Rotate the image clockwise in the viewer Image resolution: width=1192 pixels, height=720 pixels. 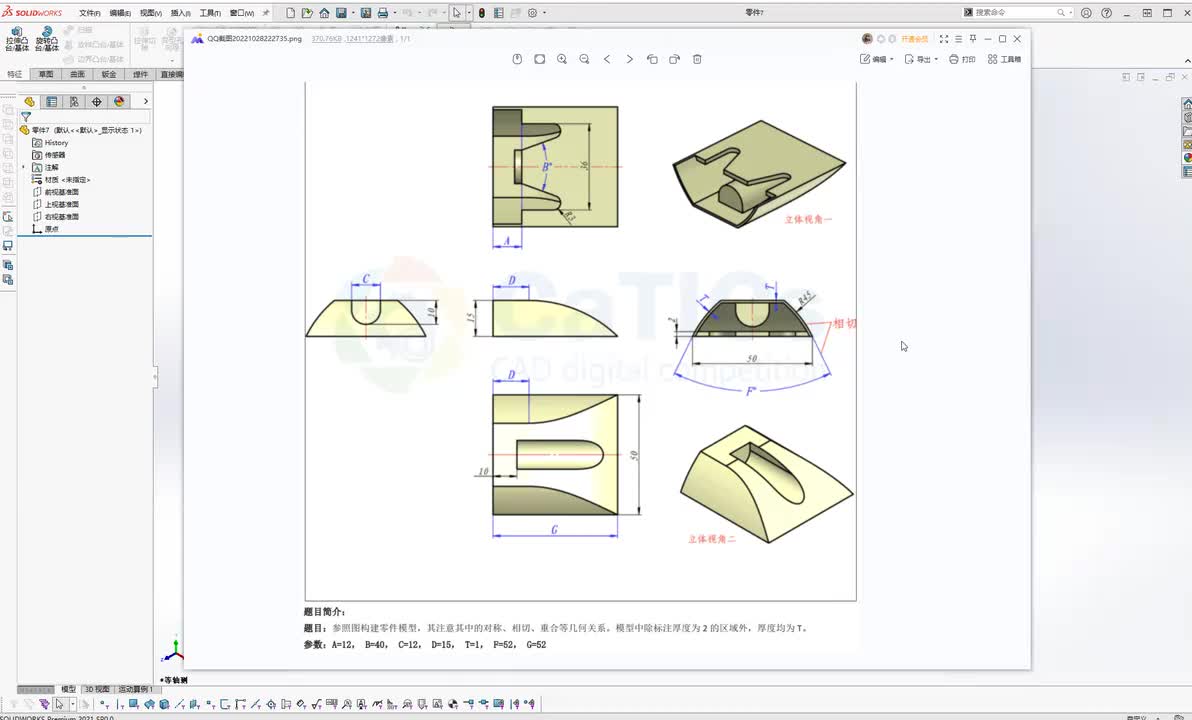tap(674, 59)
